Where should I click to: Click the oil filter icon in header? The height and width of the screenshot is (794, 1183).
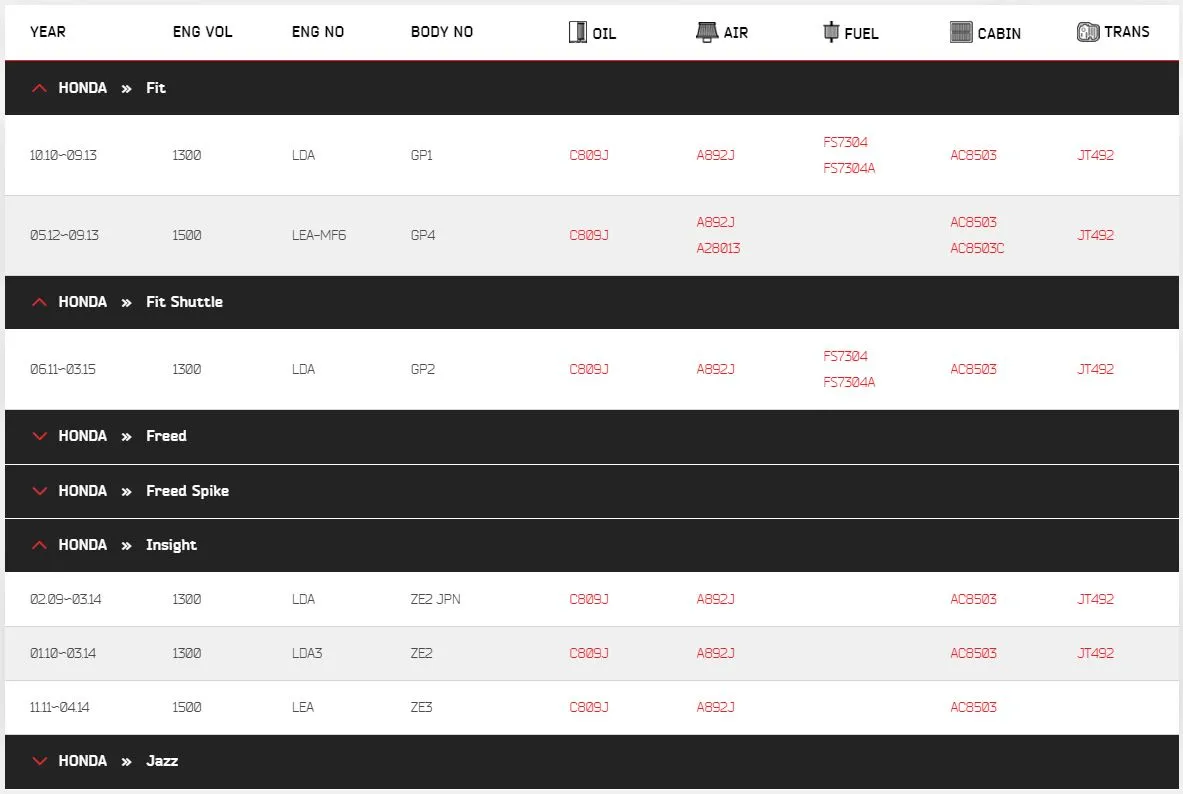click(577, 32)
